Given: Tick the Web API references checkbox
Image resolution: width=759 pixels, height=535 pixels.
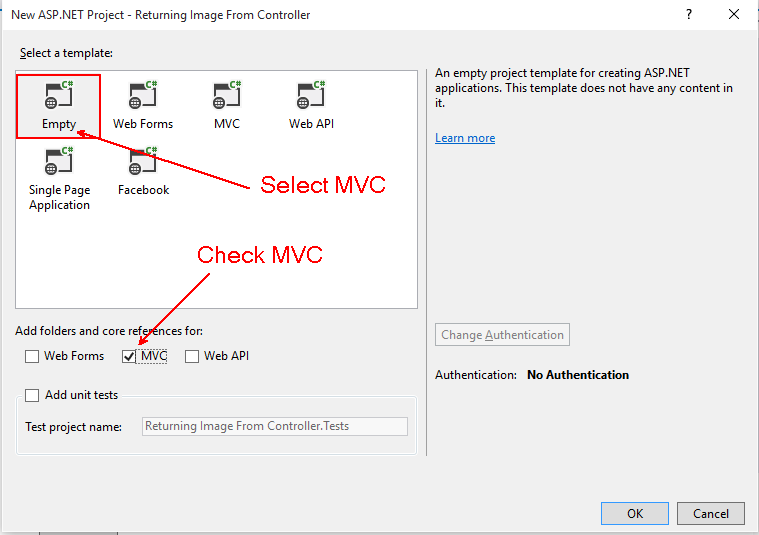Looking at the screenshot, I should (x=192, y=356).
